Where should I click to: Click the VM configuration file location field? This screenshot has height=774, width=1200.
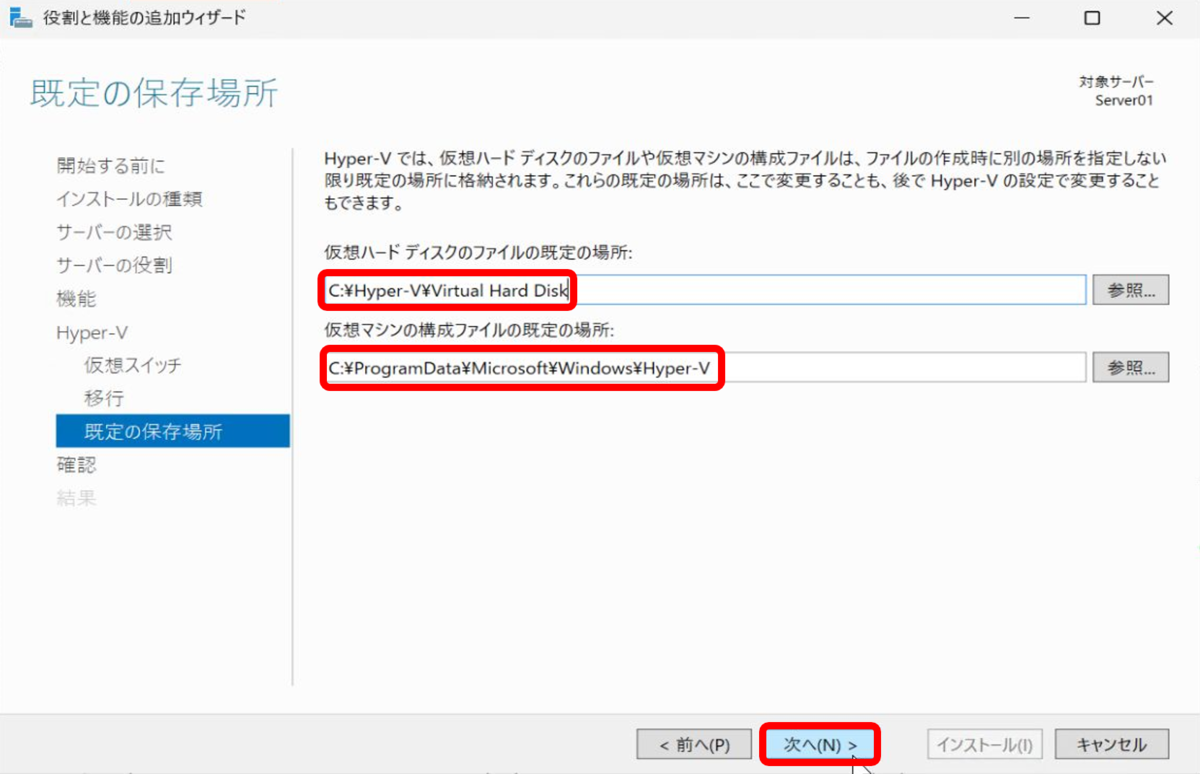pyautogui.click(x=704, y=368)
